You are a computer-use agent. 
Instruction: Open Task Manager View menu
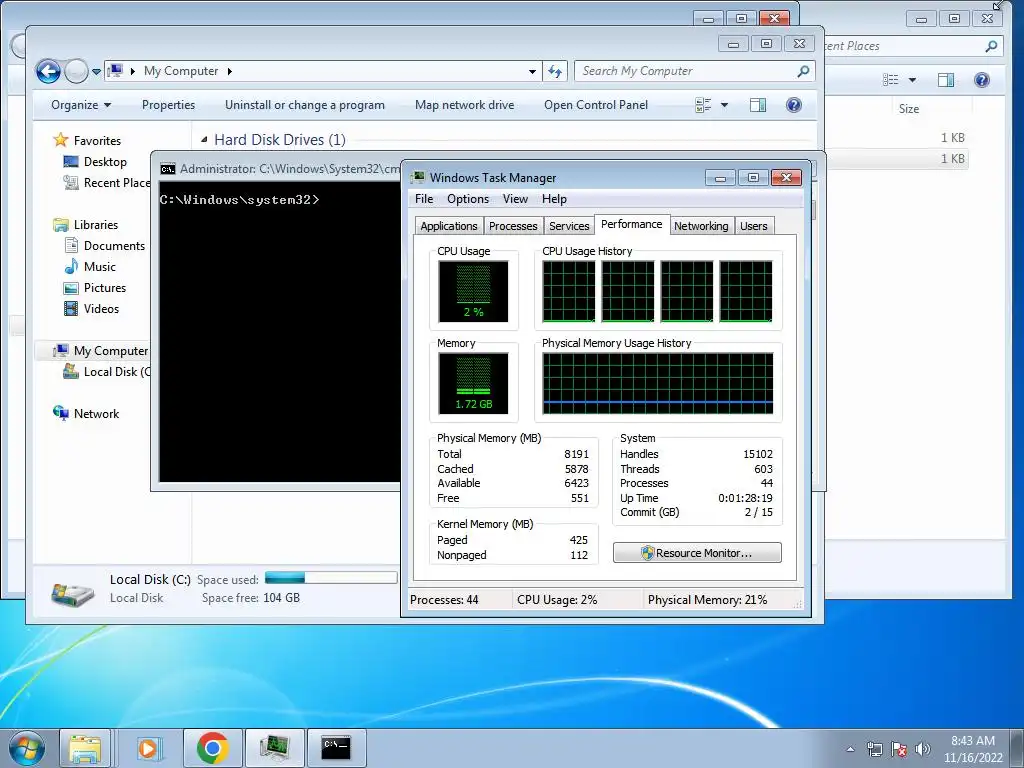pyautogui.click(x=515, y=199)
